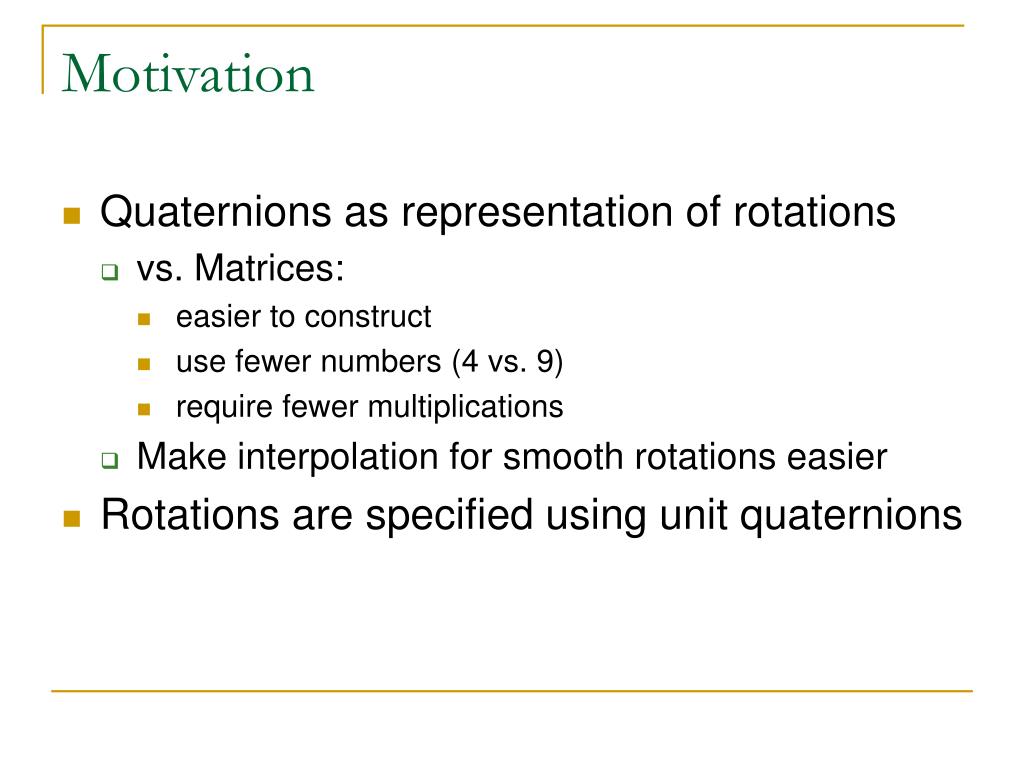Click the word Quaternions in first bullet
Viewport: 1024px width, 768px height.
pyautogui.click(x=216, y=212)
